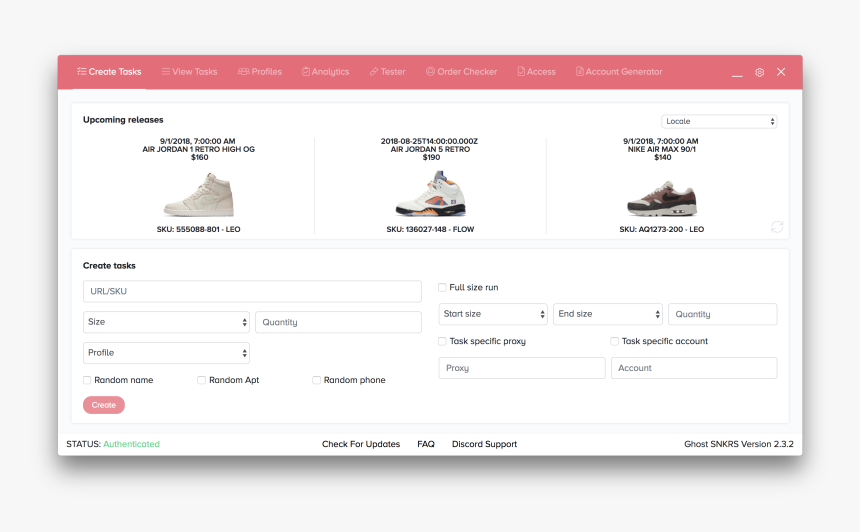This screenshot has width=860, height=532.
Task: Close the Ghost SNKRS window
Action: coord(781,72)
